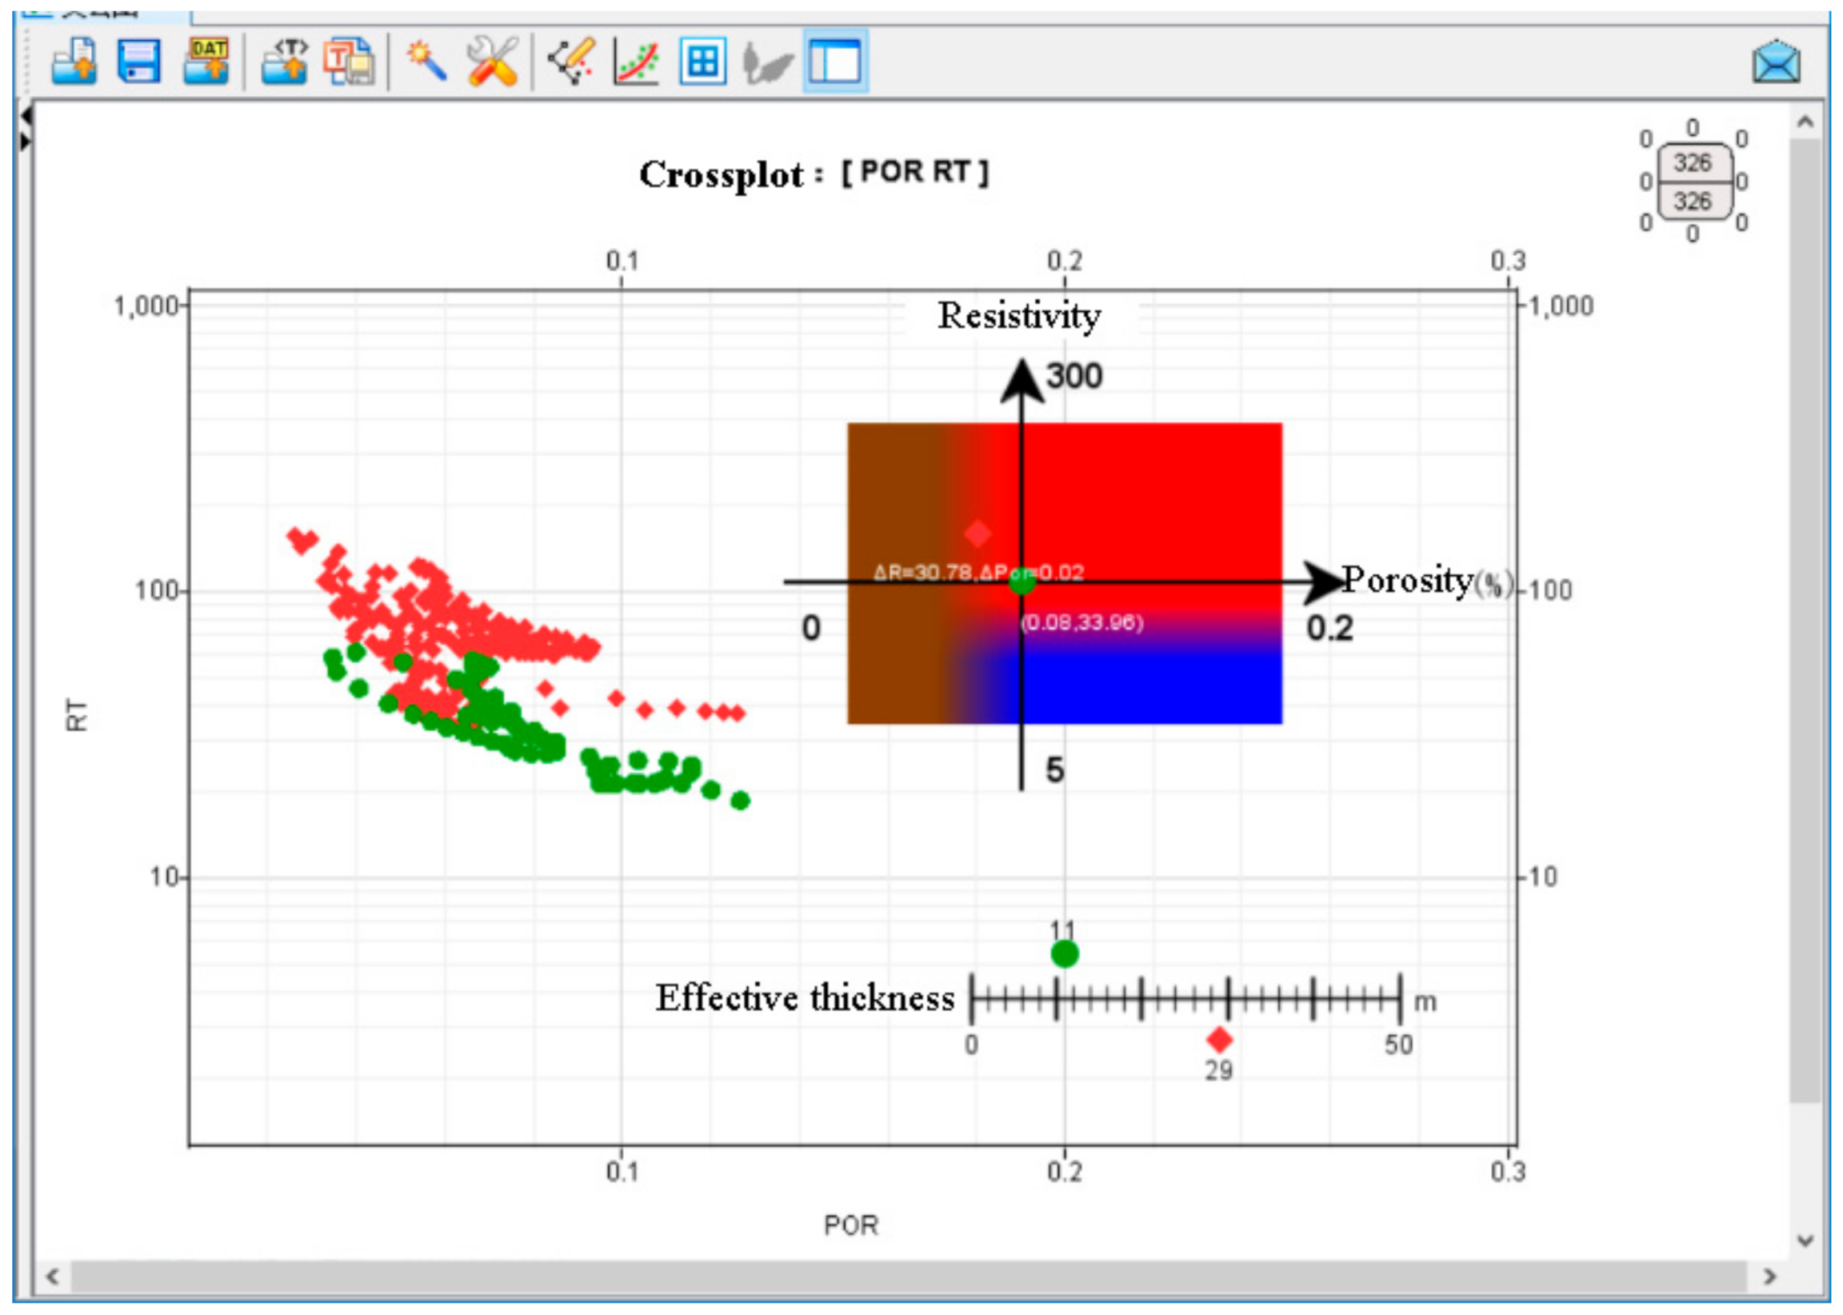The width and height of the screenshot is (1843, 1315).
Task: Click the regression curve fitting icon
Action: (637, 61)
